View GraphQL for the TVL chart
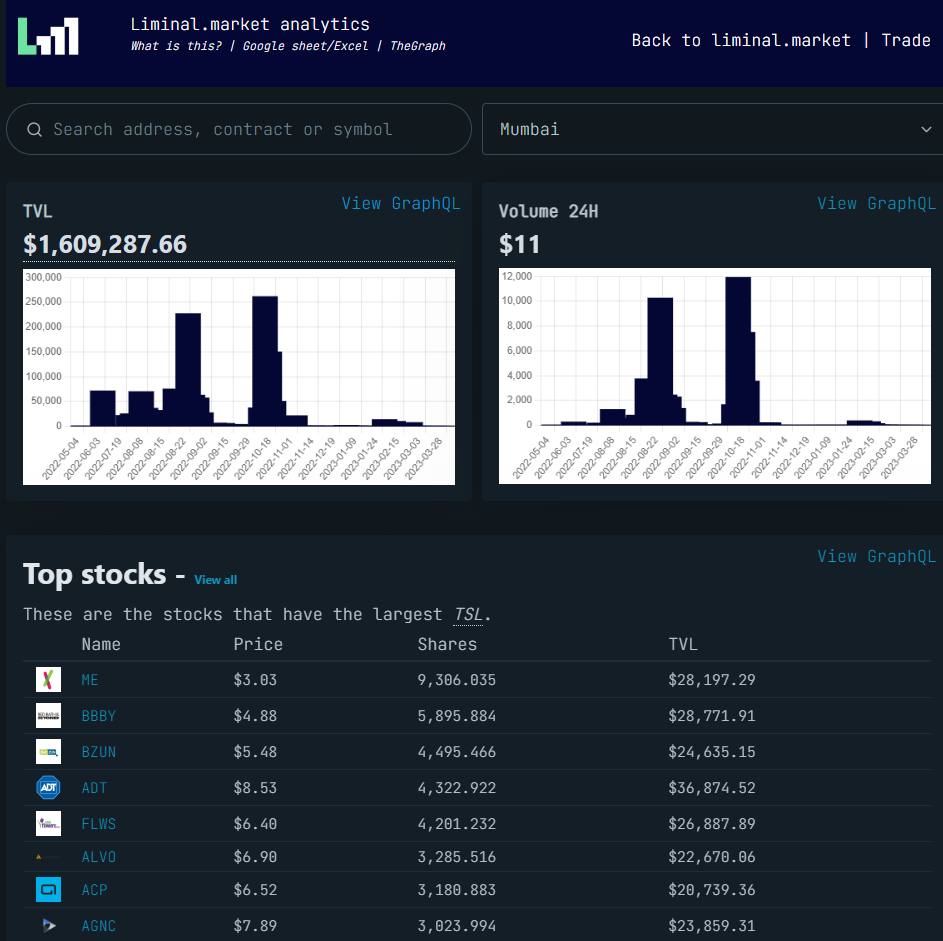Viewport: 943px width, 941px height. tap(401, 203)
